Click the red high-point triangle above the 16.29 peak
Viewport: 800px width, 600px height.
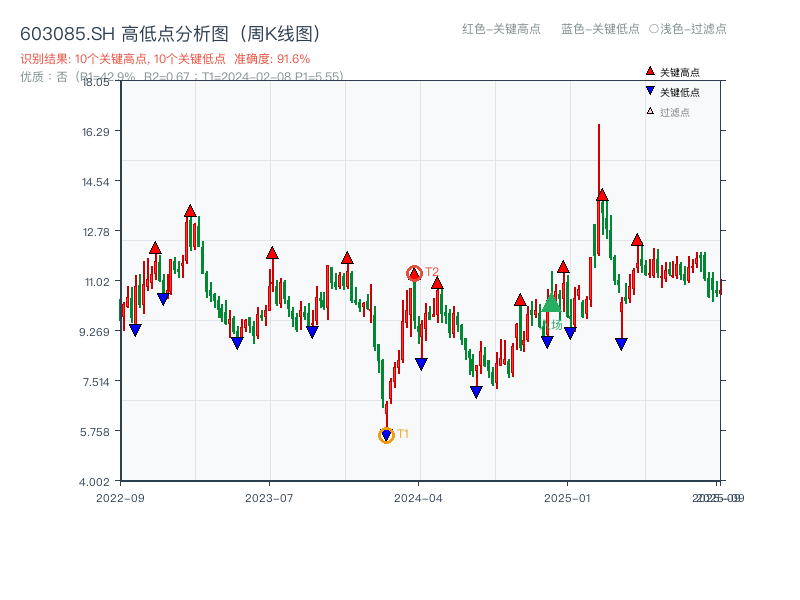click(x=600, y=193)
